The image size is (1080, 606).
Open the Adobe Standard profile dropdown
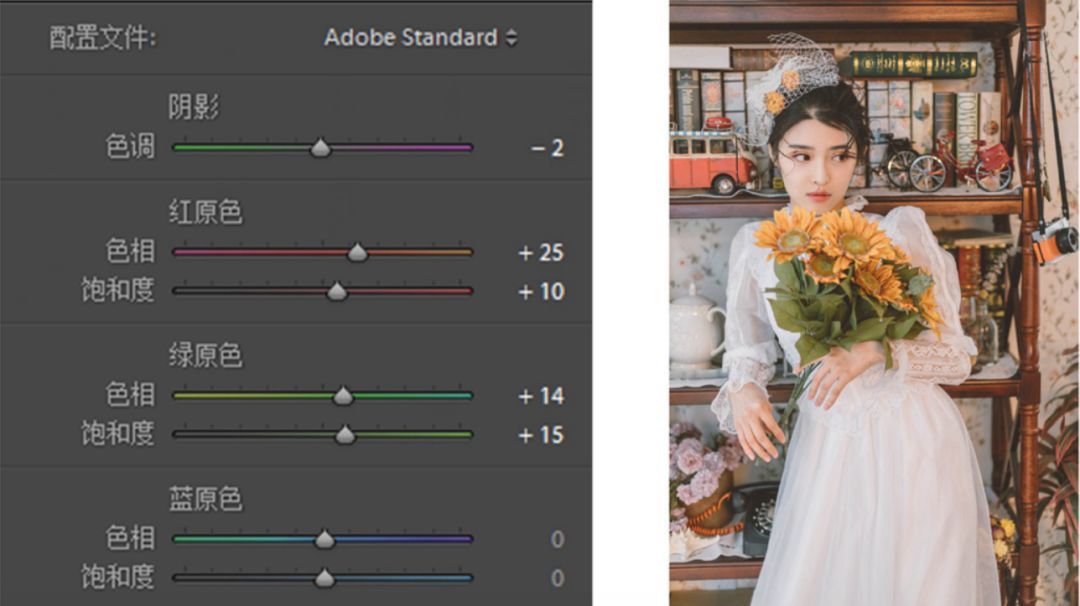pyautogui.click(x=420, y=38)
